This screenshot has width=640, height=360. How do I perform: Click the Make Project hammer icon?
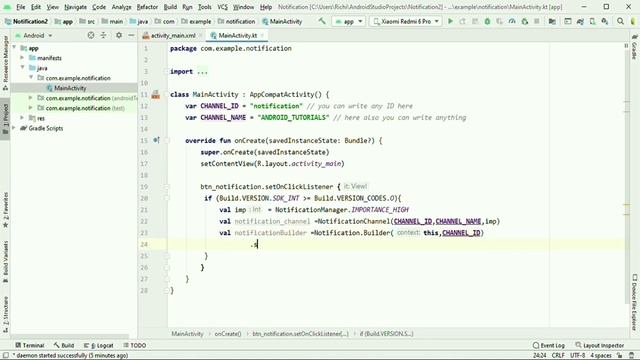pos(322,21)
